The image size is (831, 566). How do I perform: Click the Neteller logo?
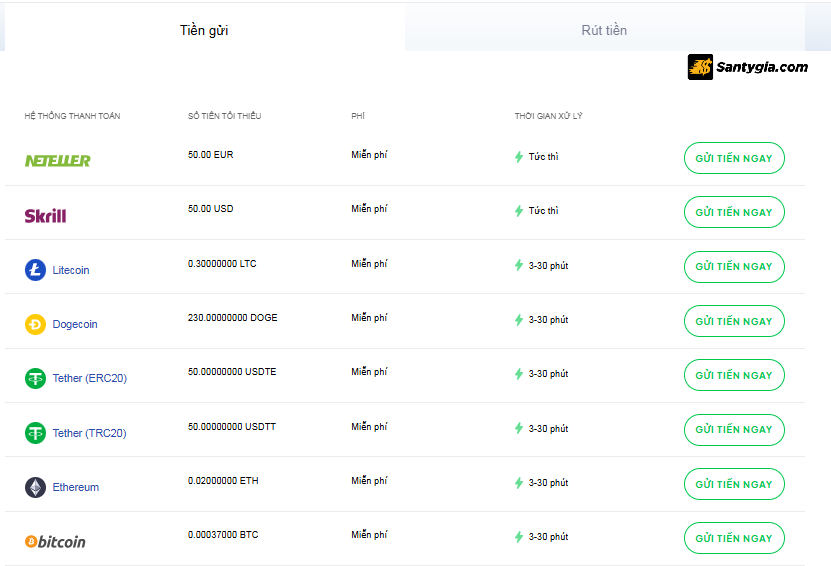pos(58,161)
